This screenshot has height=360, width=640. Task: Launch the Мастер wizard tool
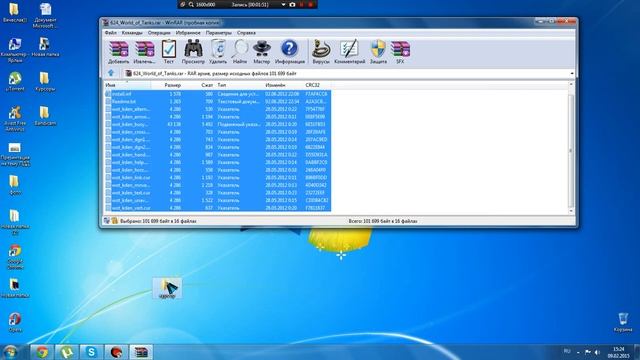tap(261, 52)
